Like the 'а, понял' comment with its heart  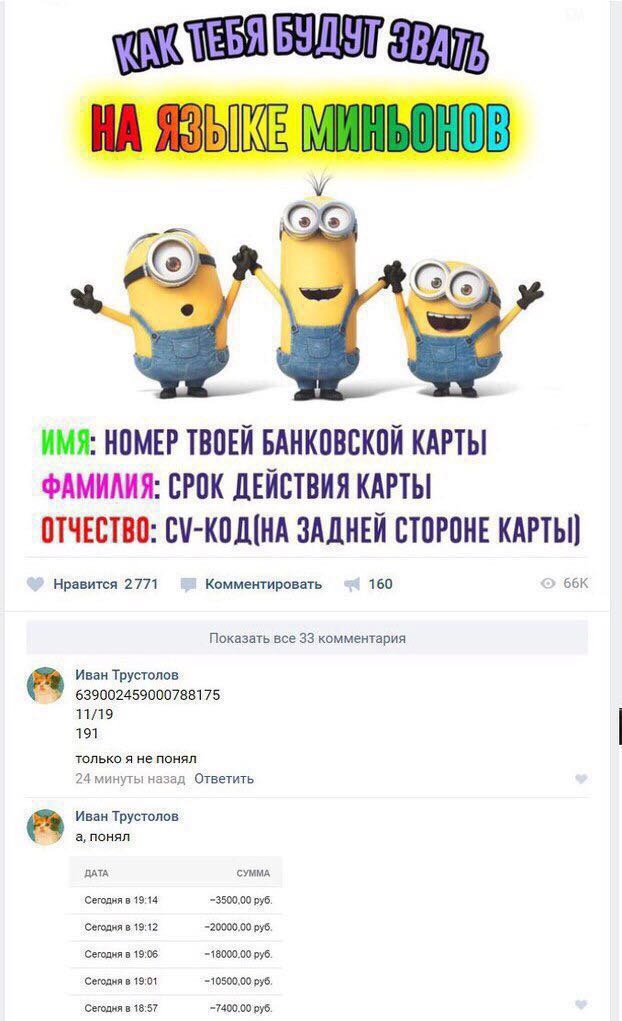(582, 1005)
